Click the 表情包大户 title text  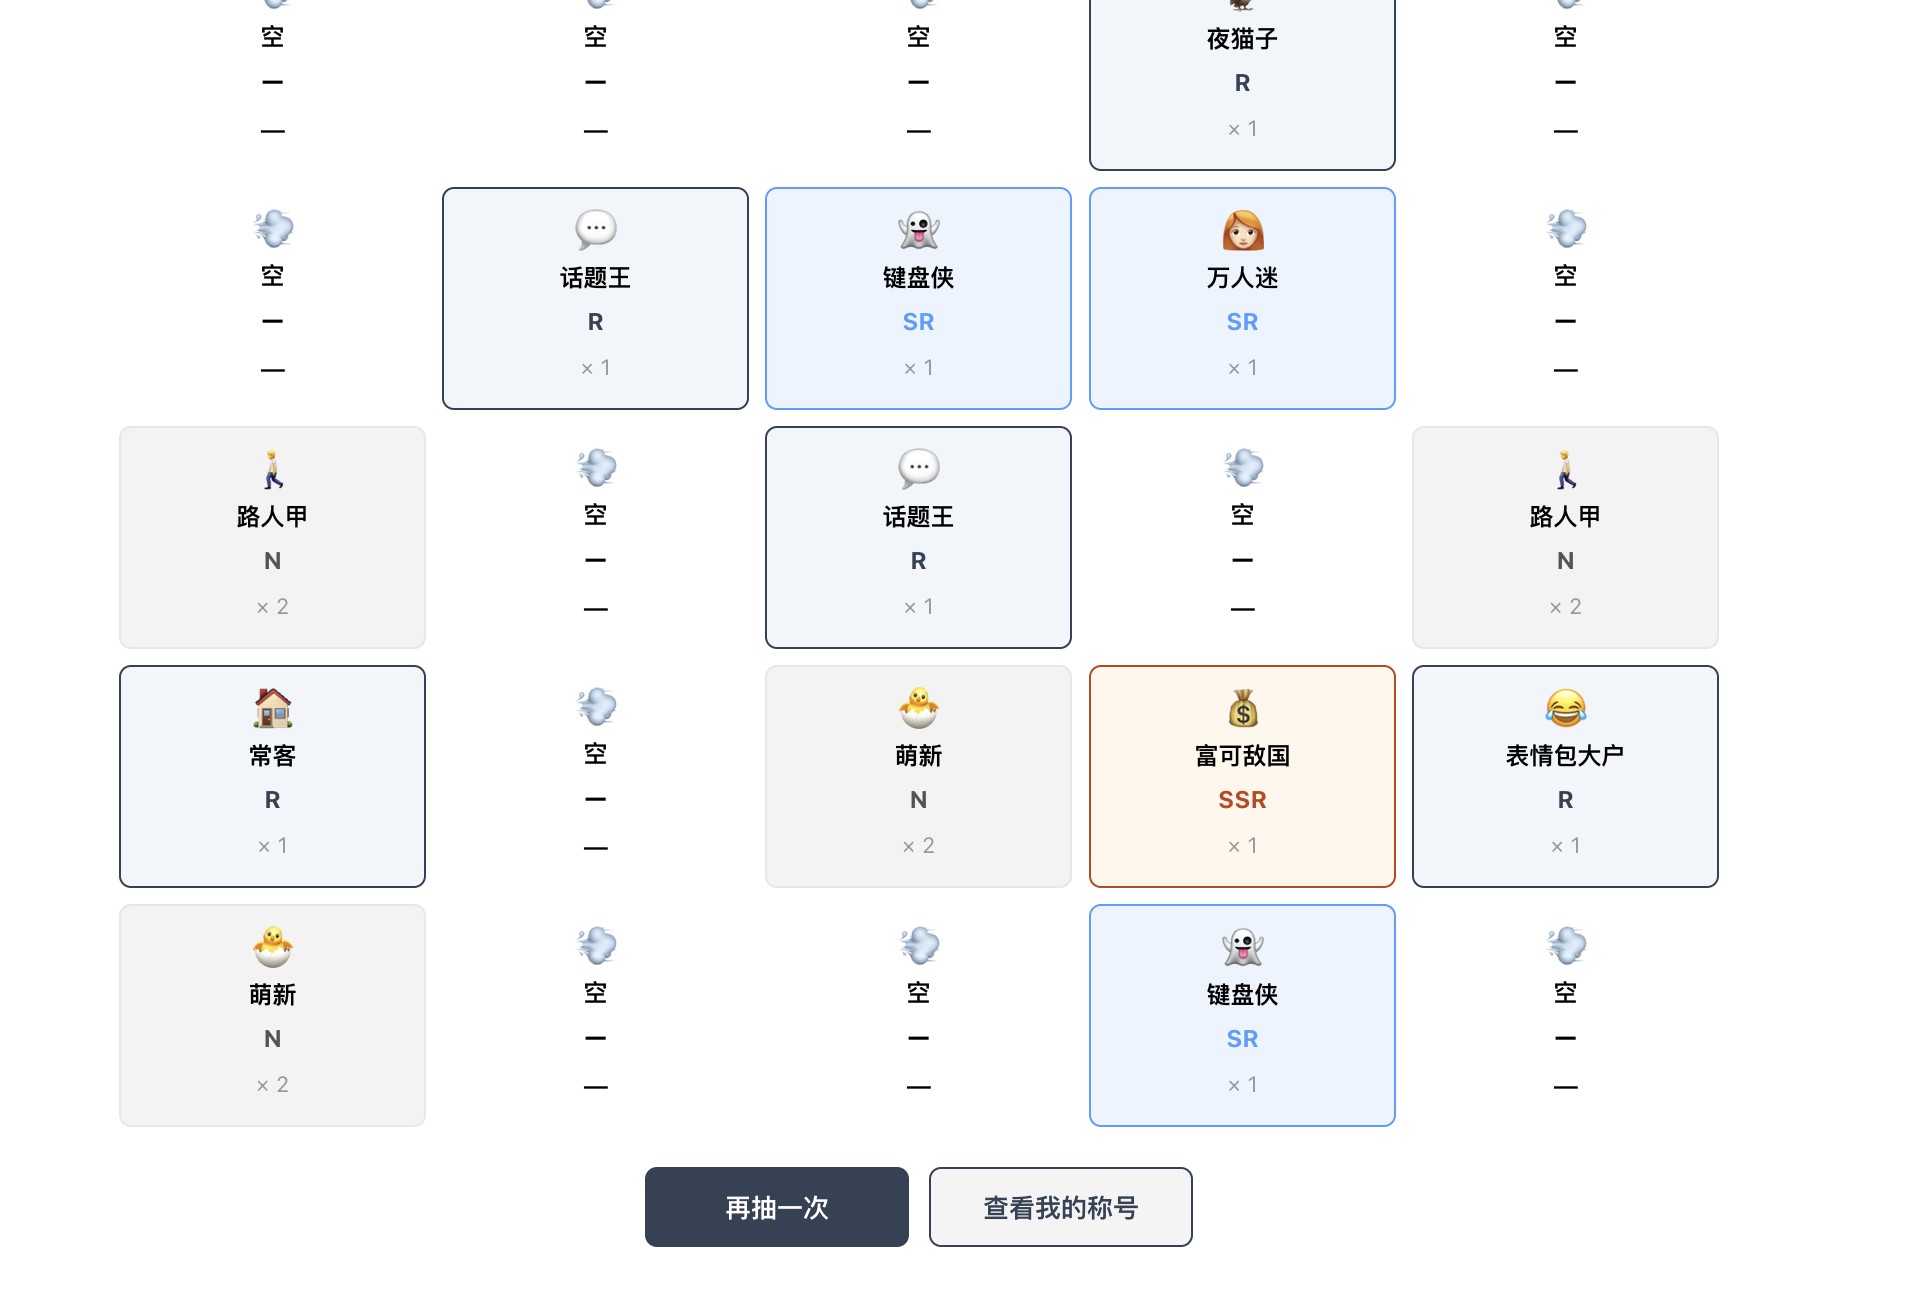click(1565, 756)
